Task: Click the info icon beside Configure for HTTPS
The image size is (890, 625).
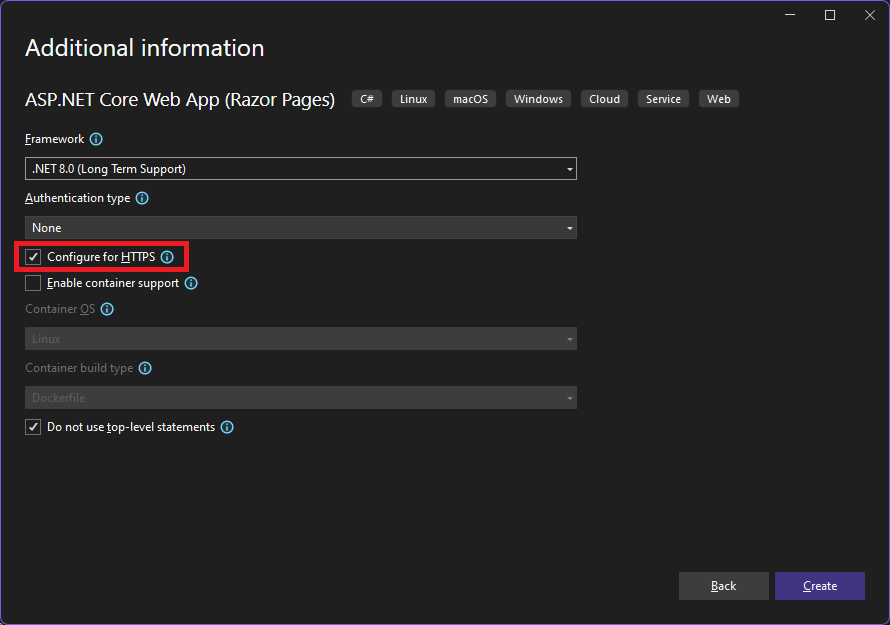Action: click(166, 257)
